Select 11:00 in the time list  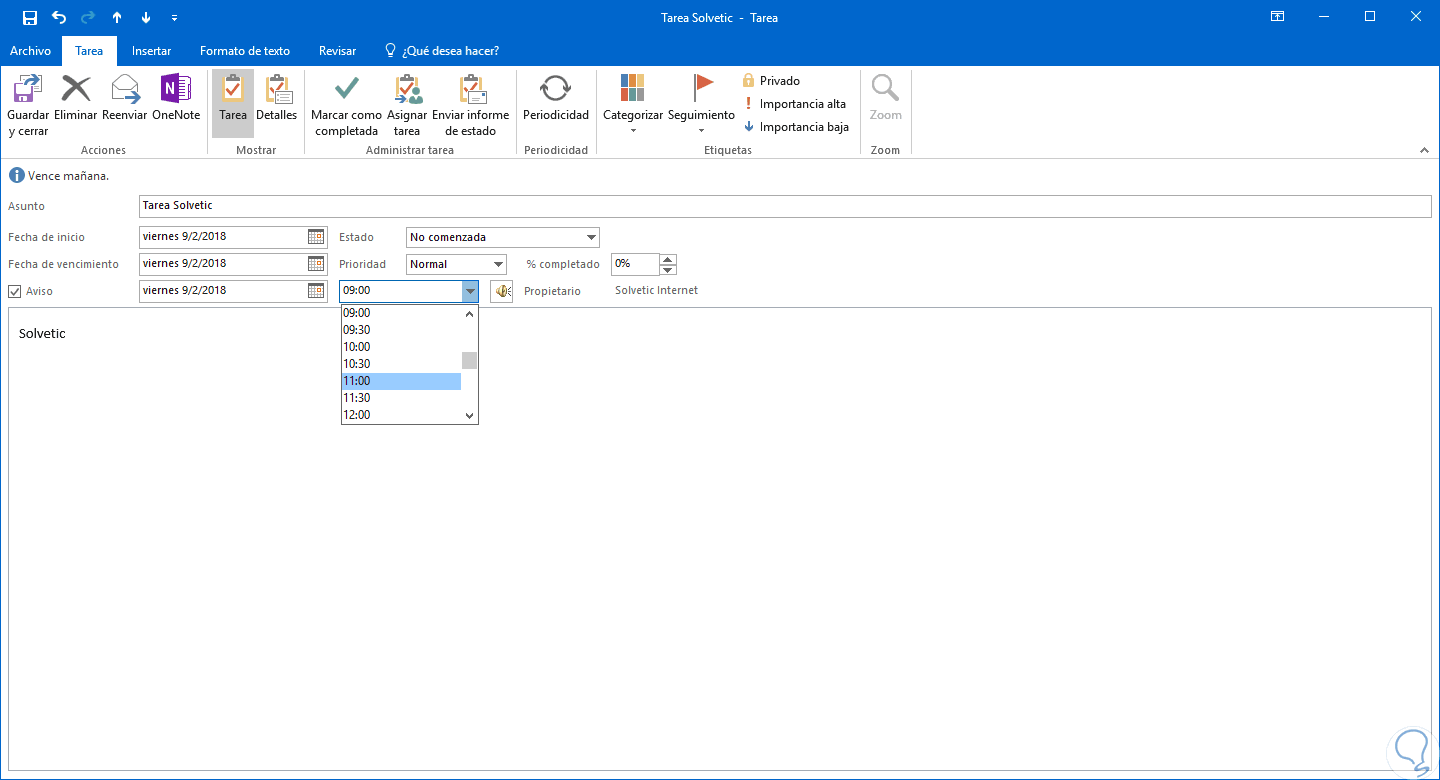pyautogui.click(x=401, y=381)
